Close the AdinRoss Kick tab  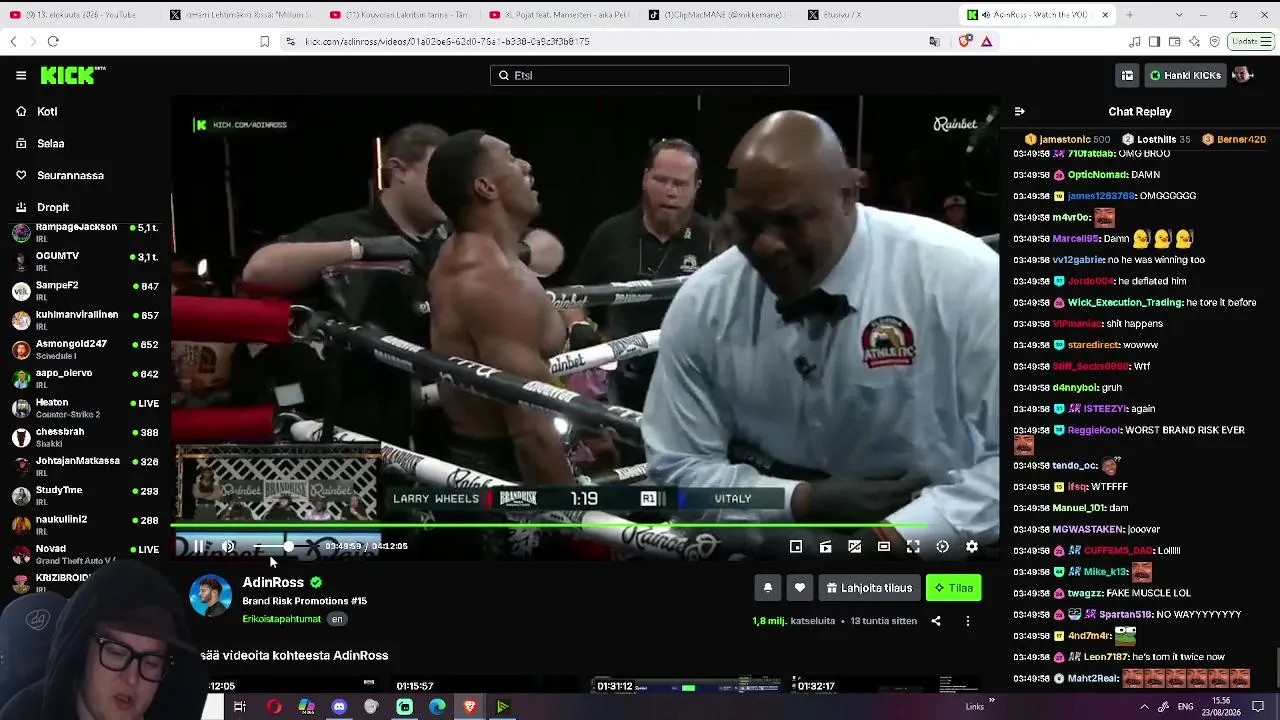[1105, 15]
